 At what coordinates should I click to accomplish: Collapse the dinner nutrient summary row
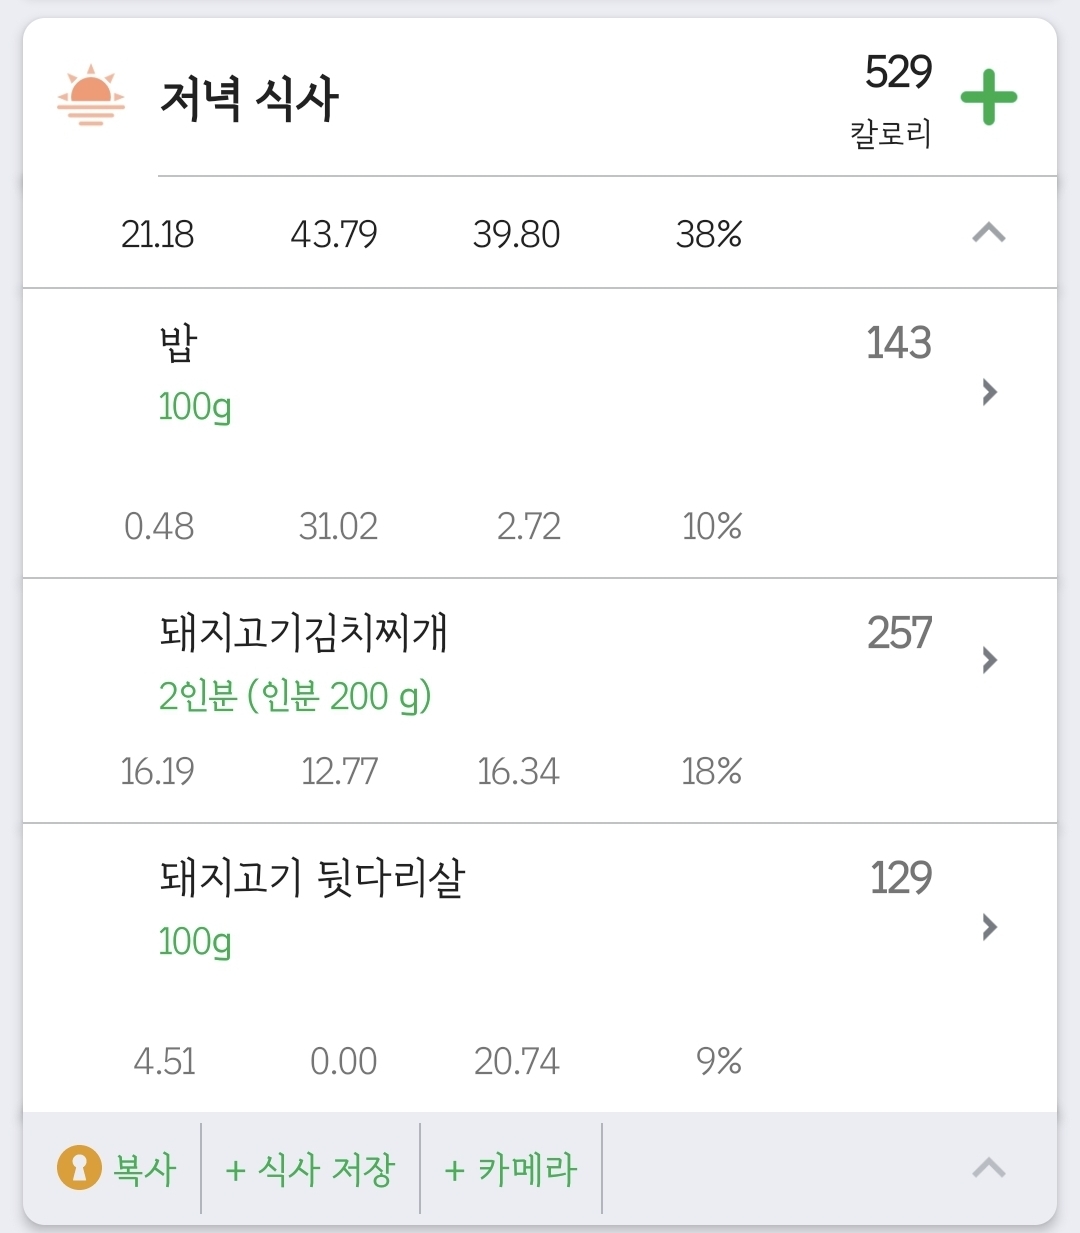click(988, 234)
